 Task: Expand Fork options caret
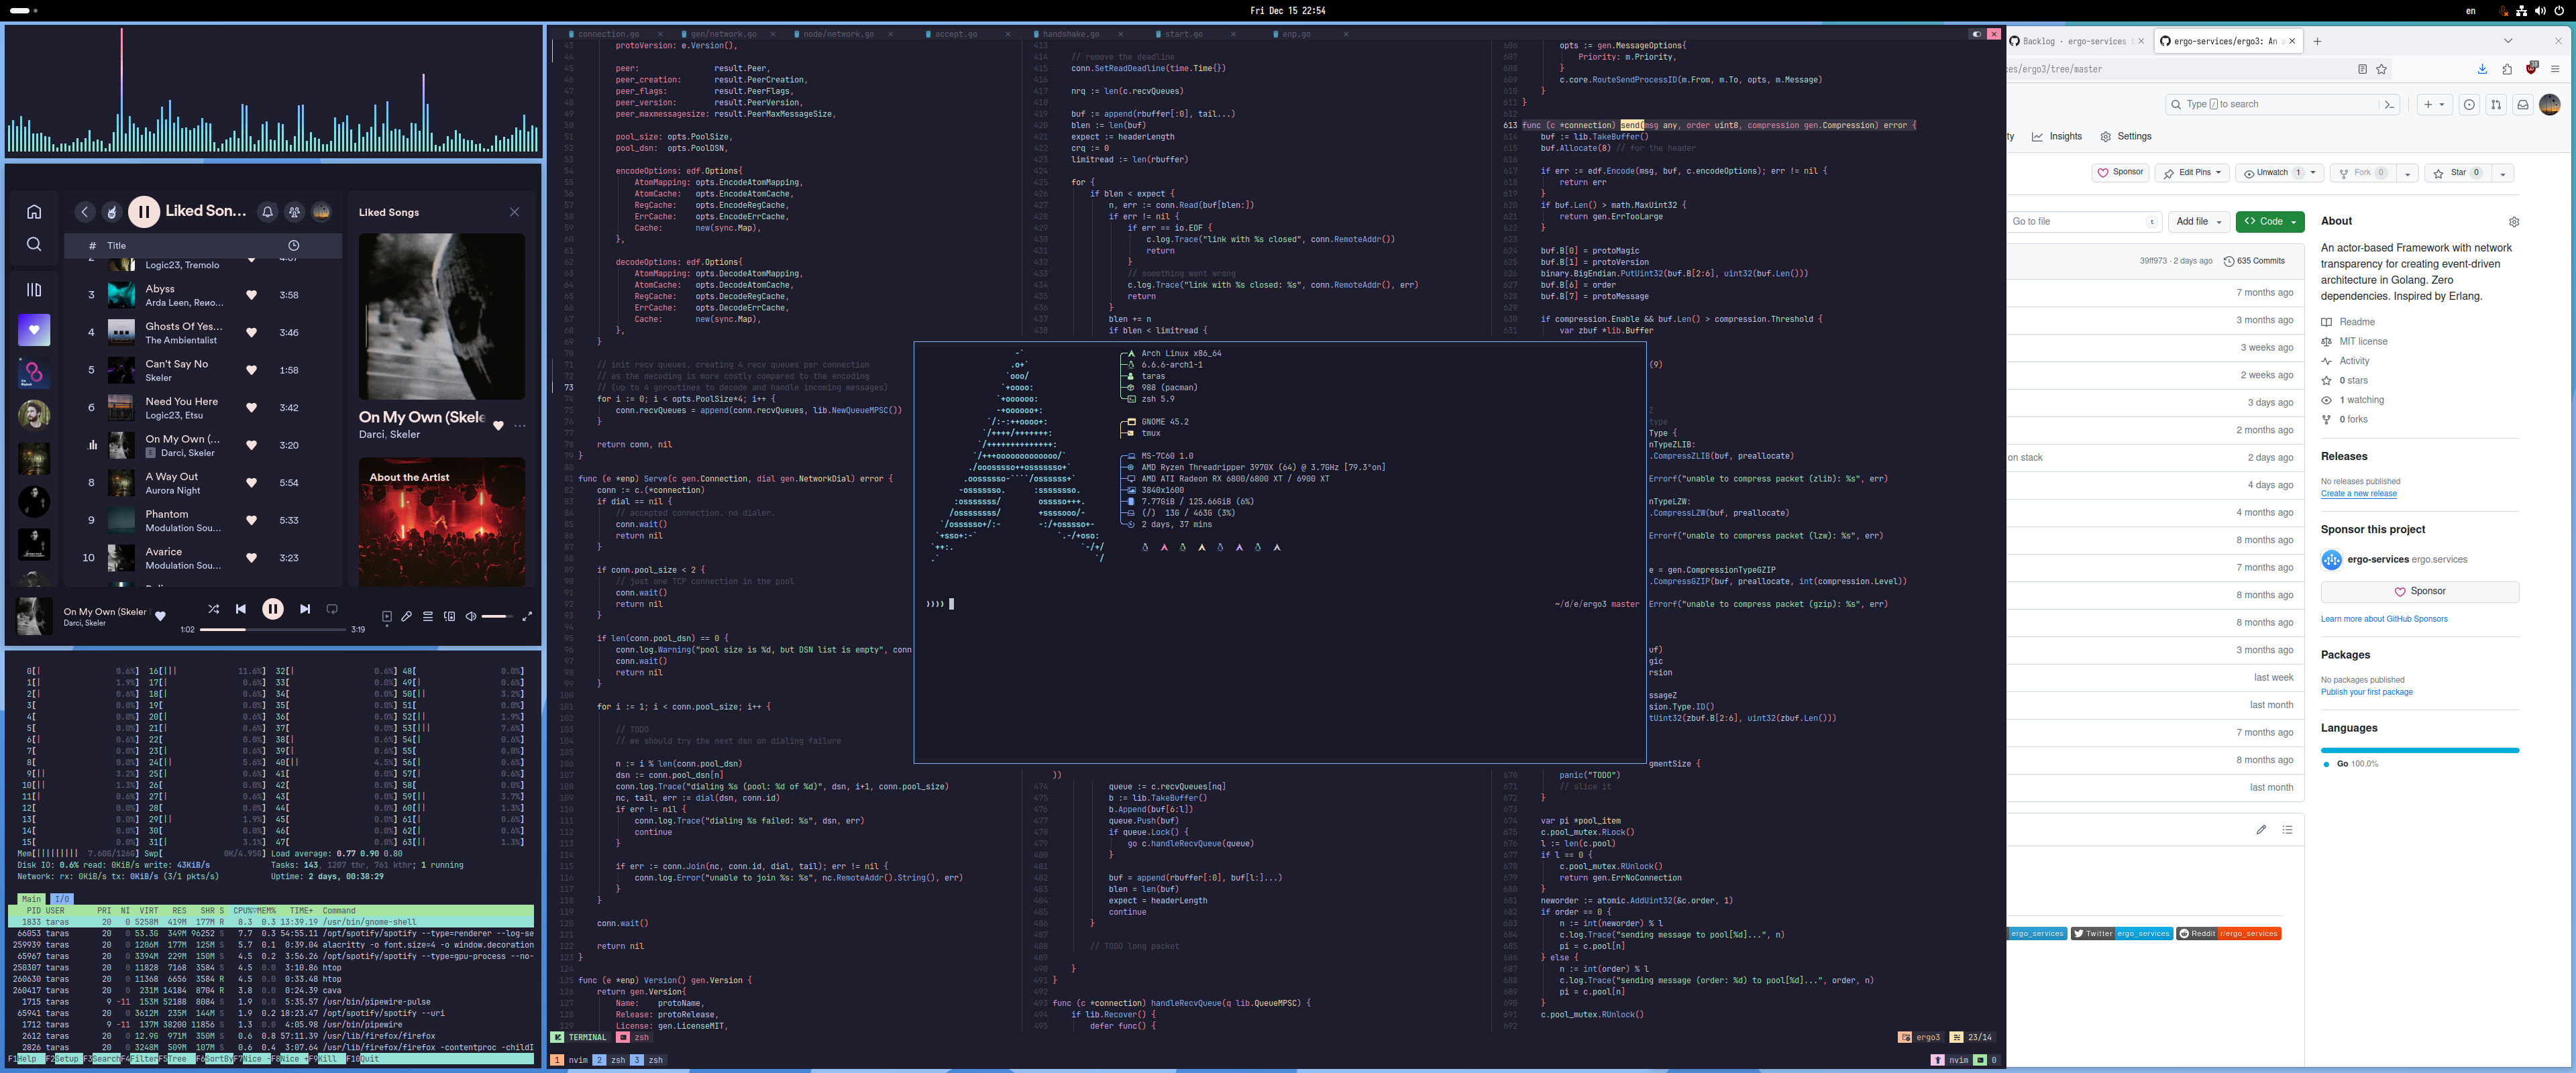point(2407,173)
